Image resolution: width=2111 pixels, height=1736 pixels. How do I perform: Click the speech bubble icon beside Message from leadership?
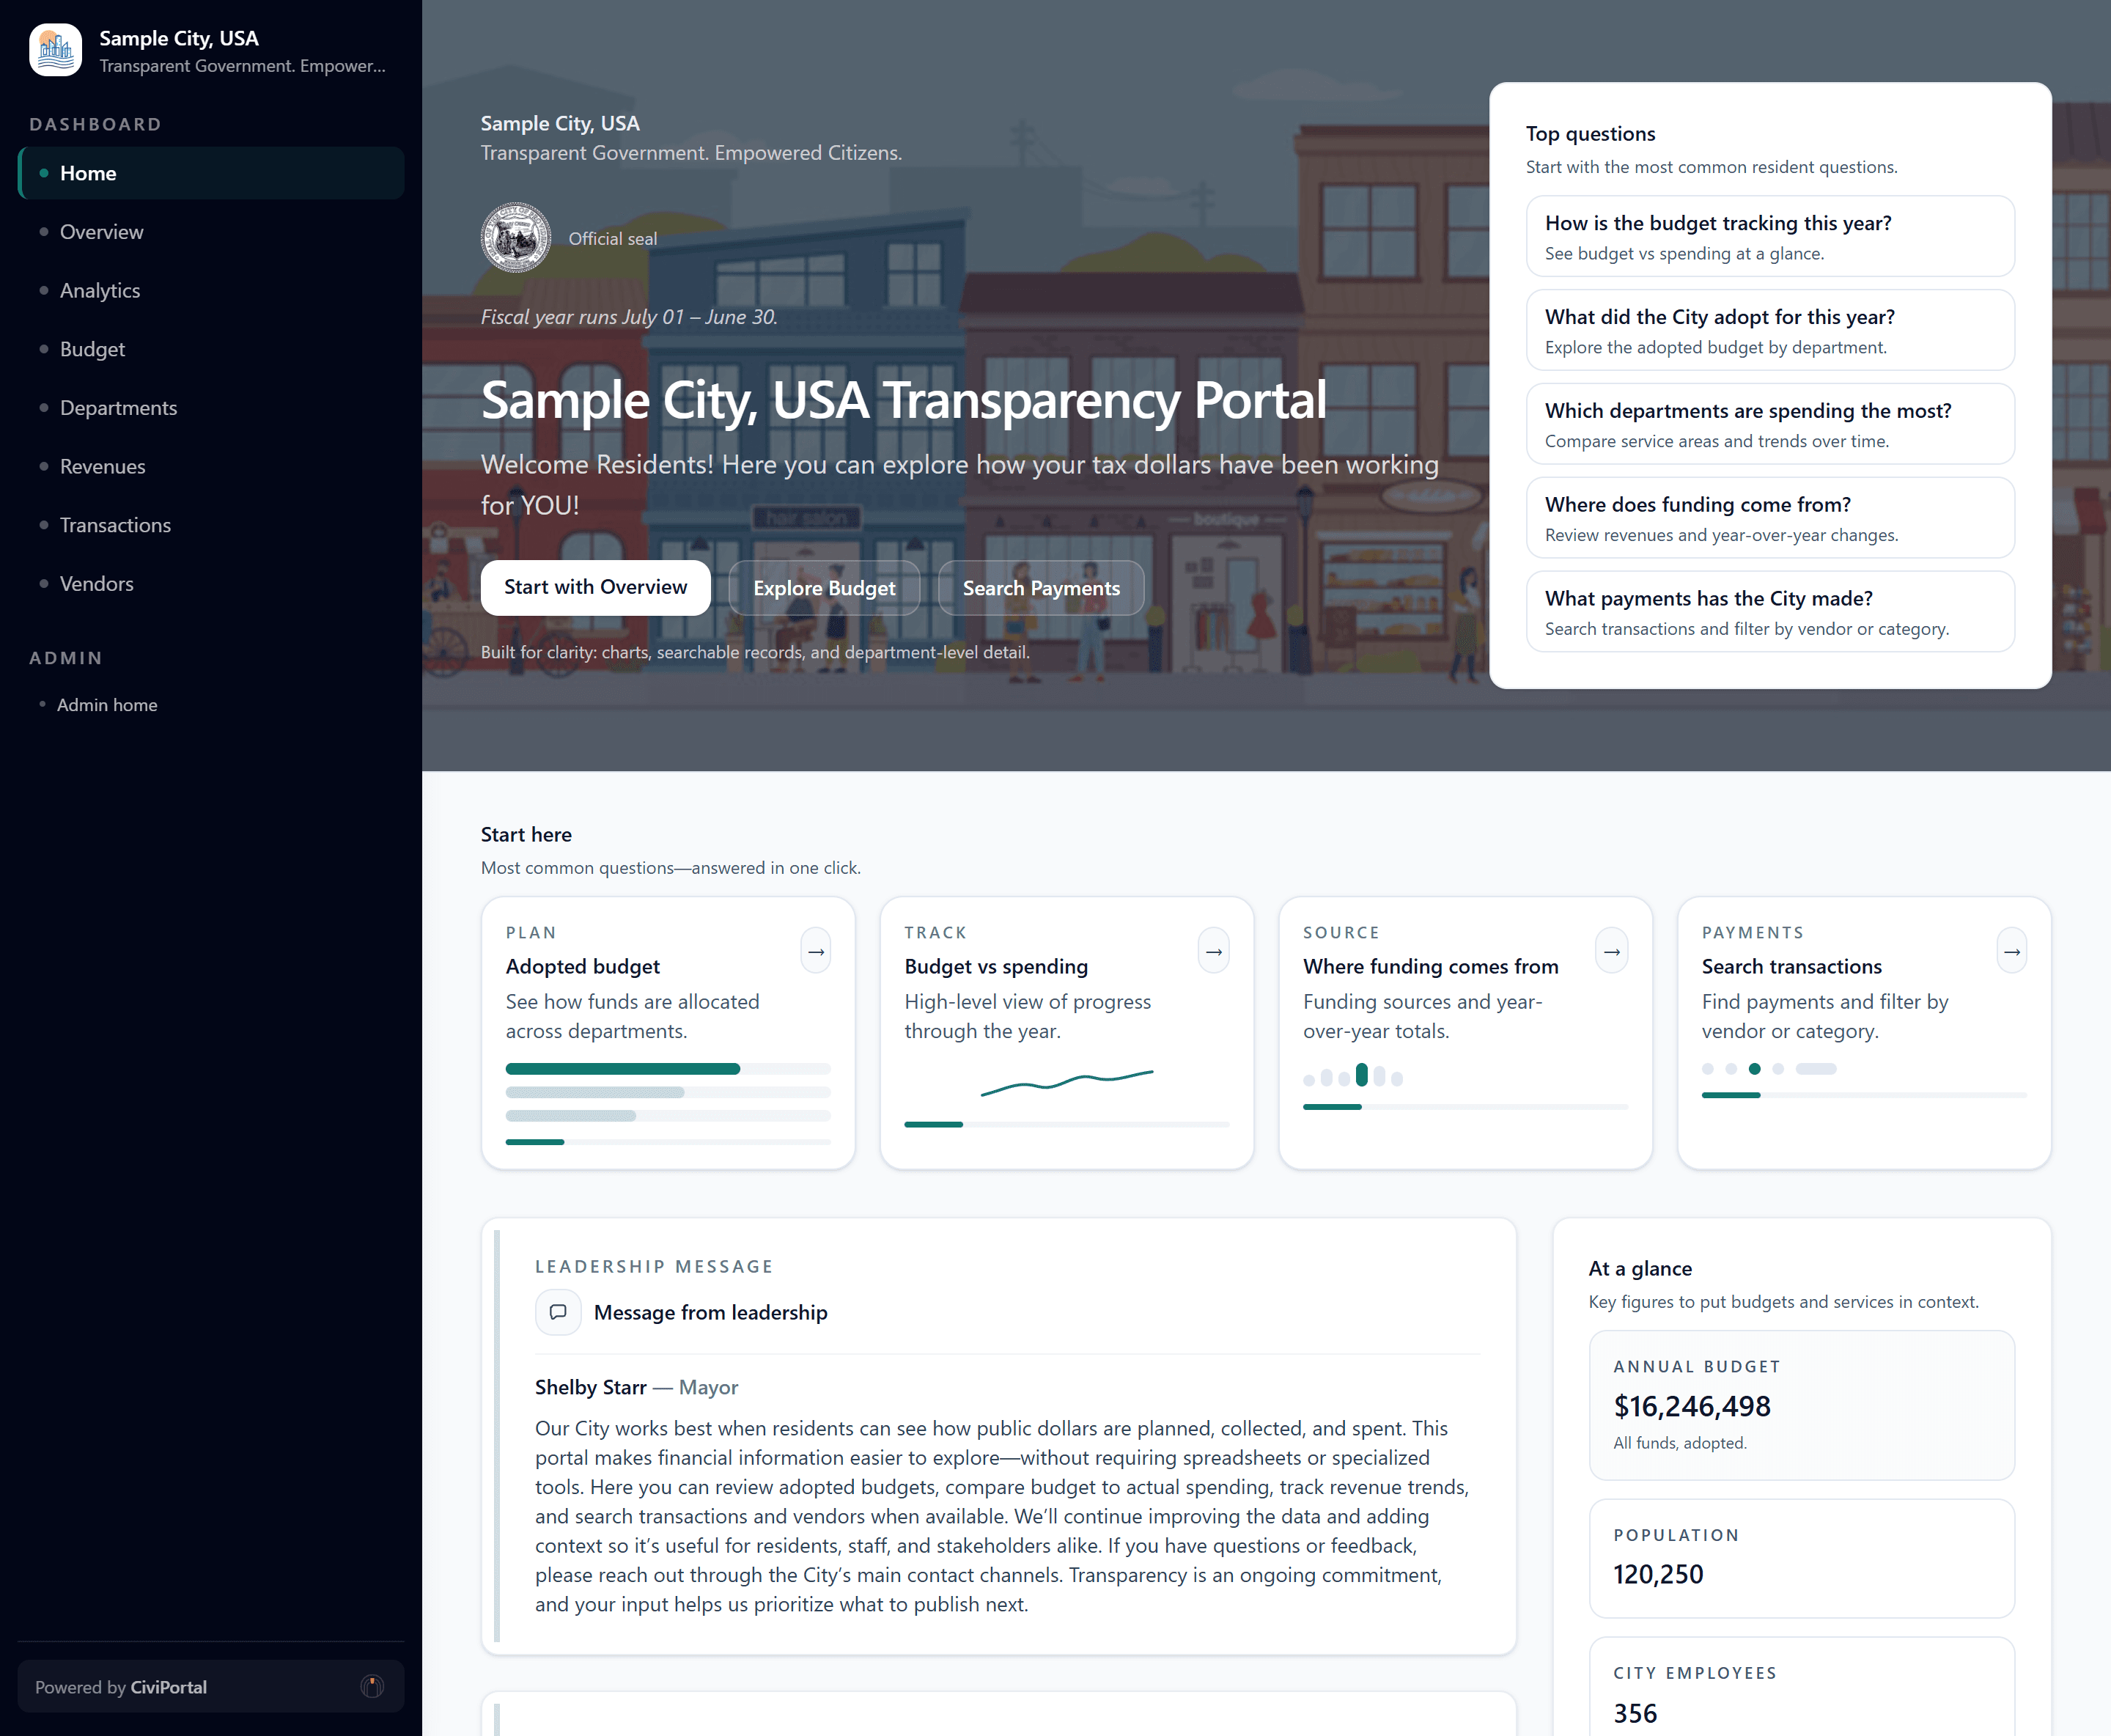pos(558,1312)
